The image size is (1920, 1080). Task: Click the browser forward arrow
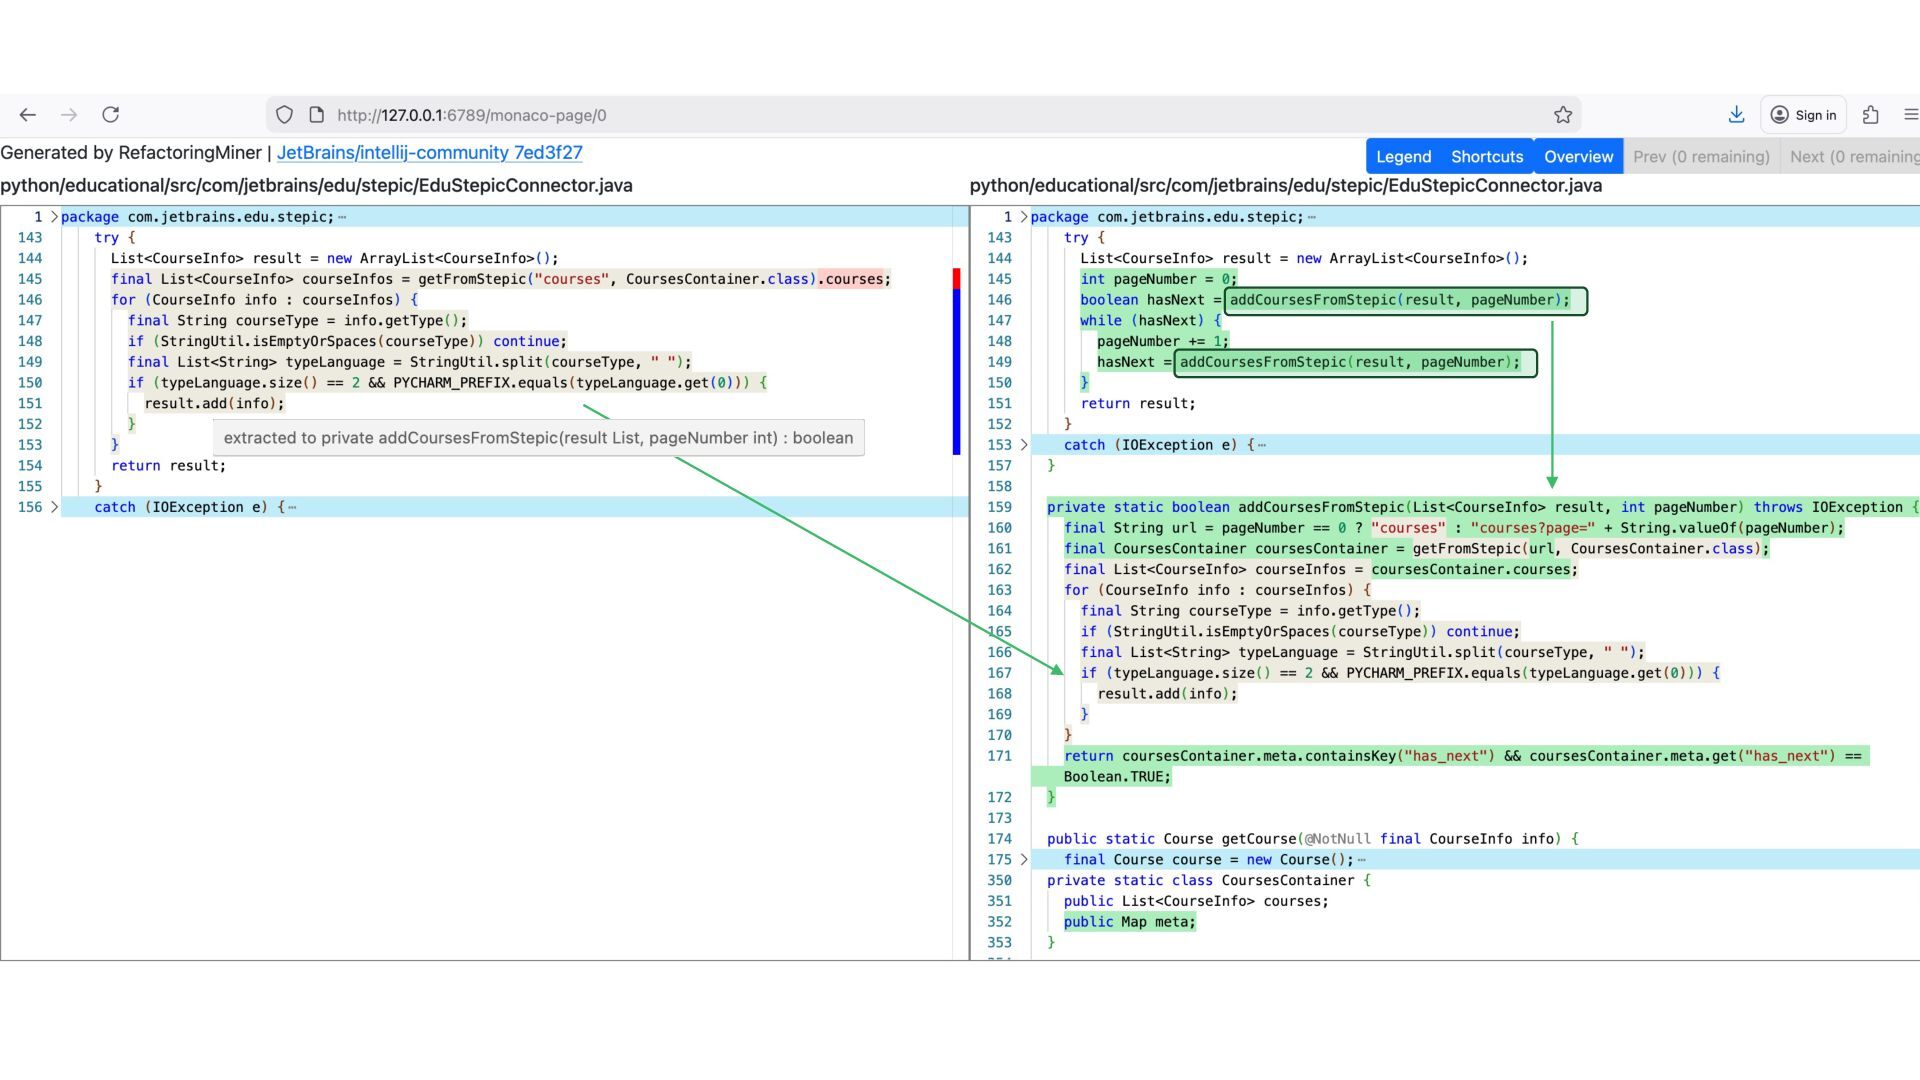tap(69, 115)
